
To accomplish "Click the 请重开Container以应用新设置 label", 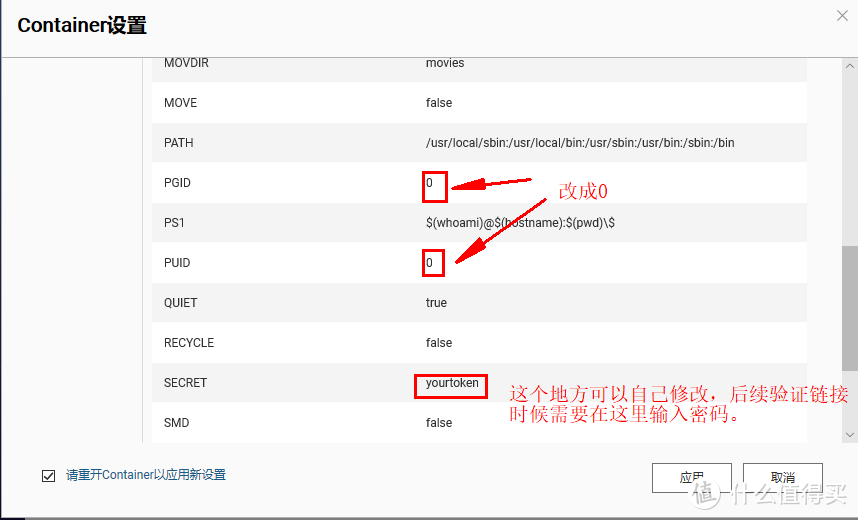I will (146, 475).
